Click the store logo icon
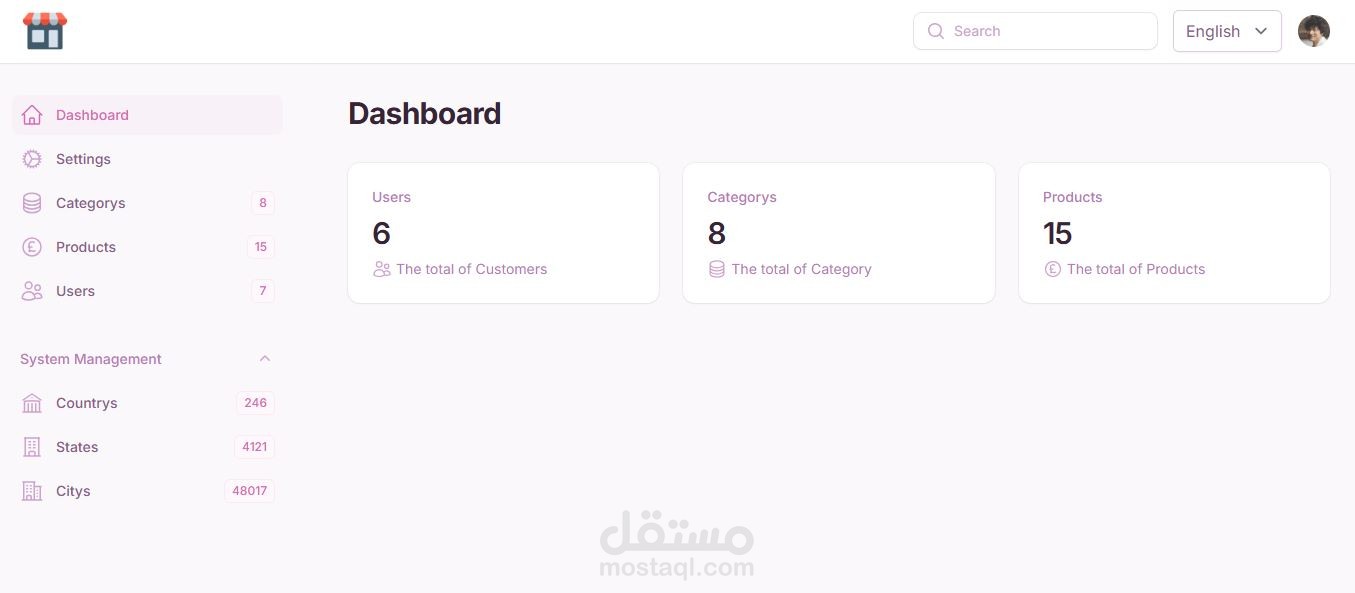Screen dimensions: 1355x593 pyautogui.click(x=45, y=31)
